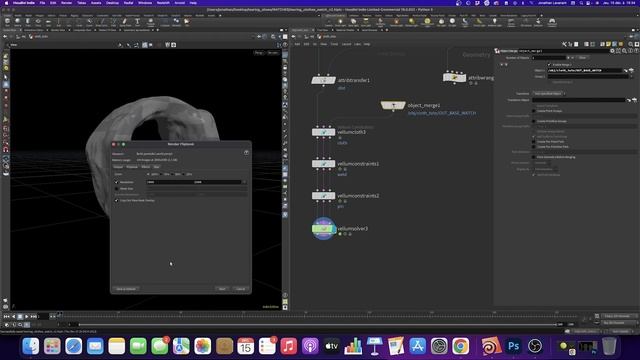Jump to first frame on playbar

(x=7, y=316)
